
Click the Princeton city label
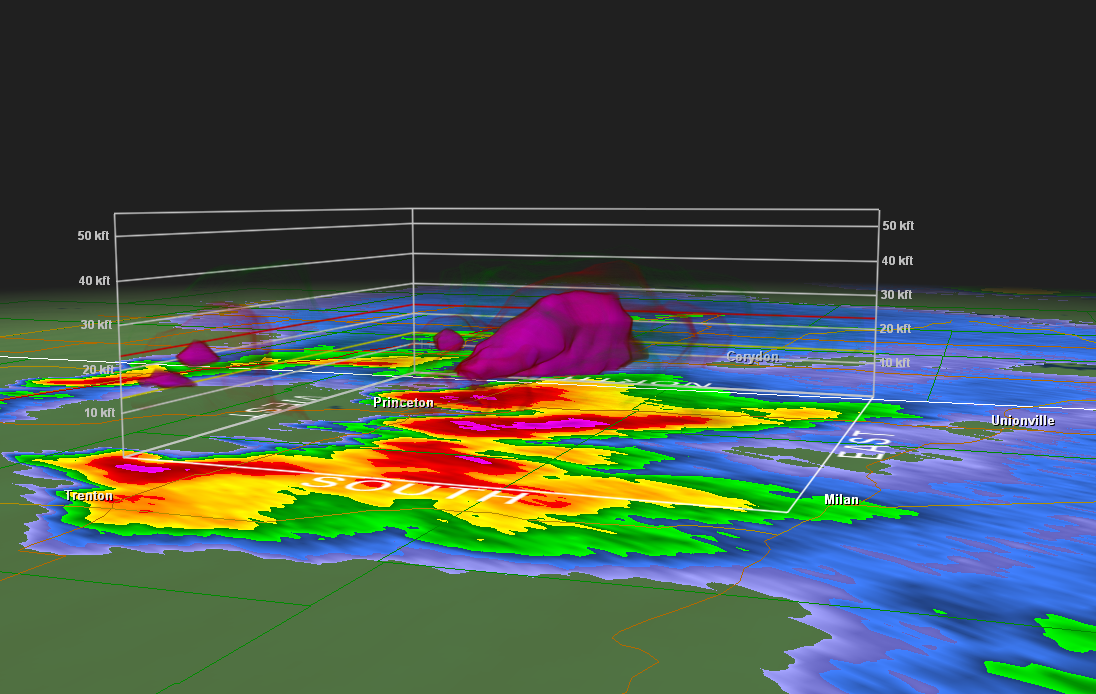(x=403, y=403)
